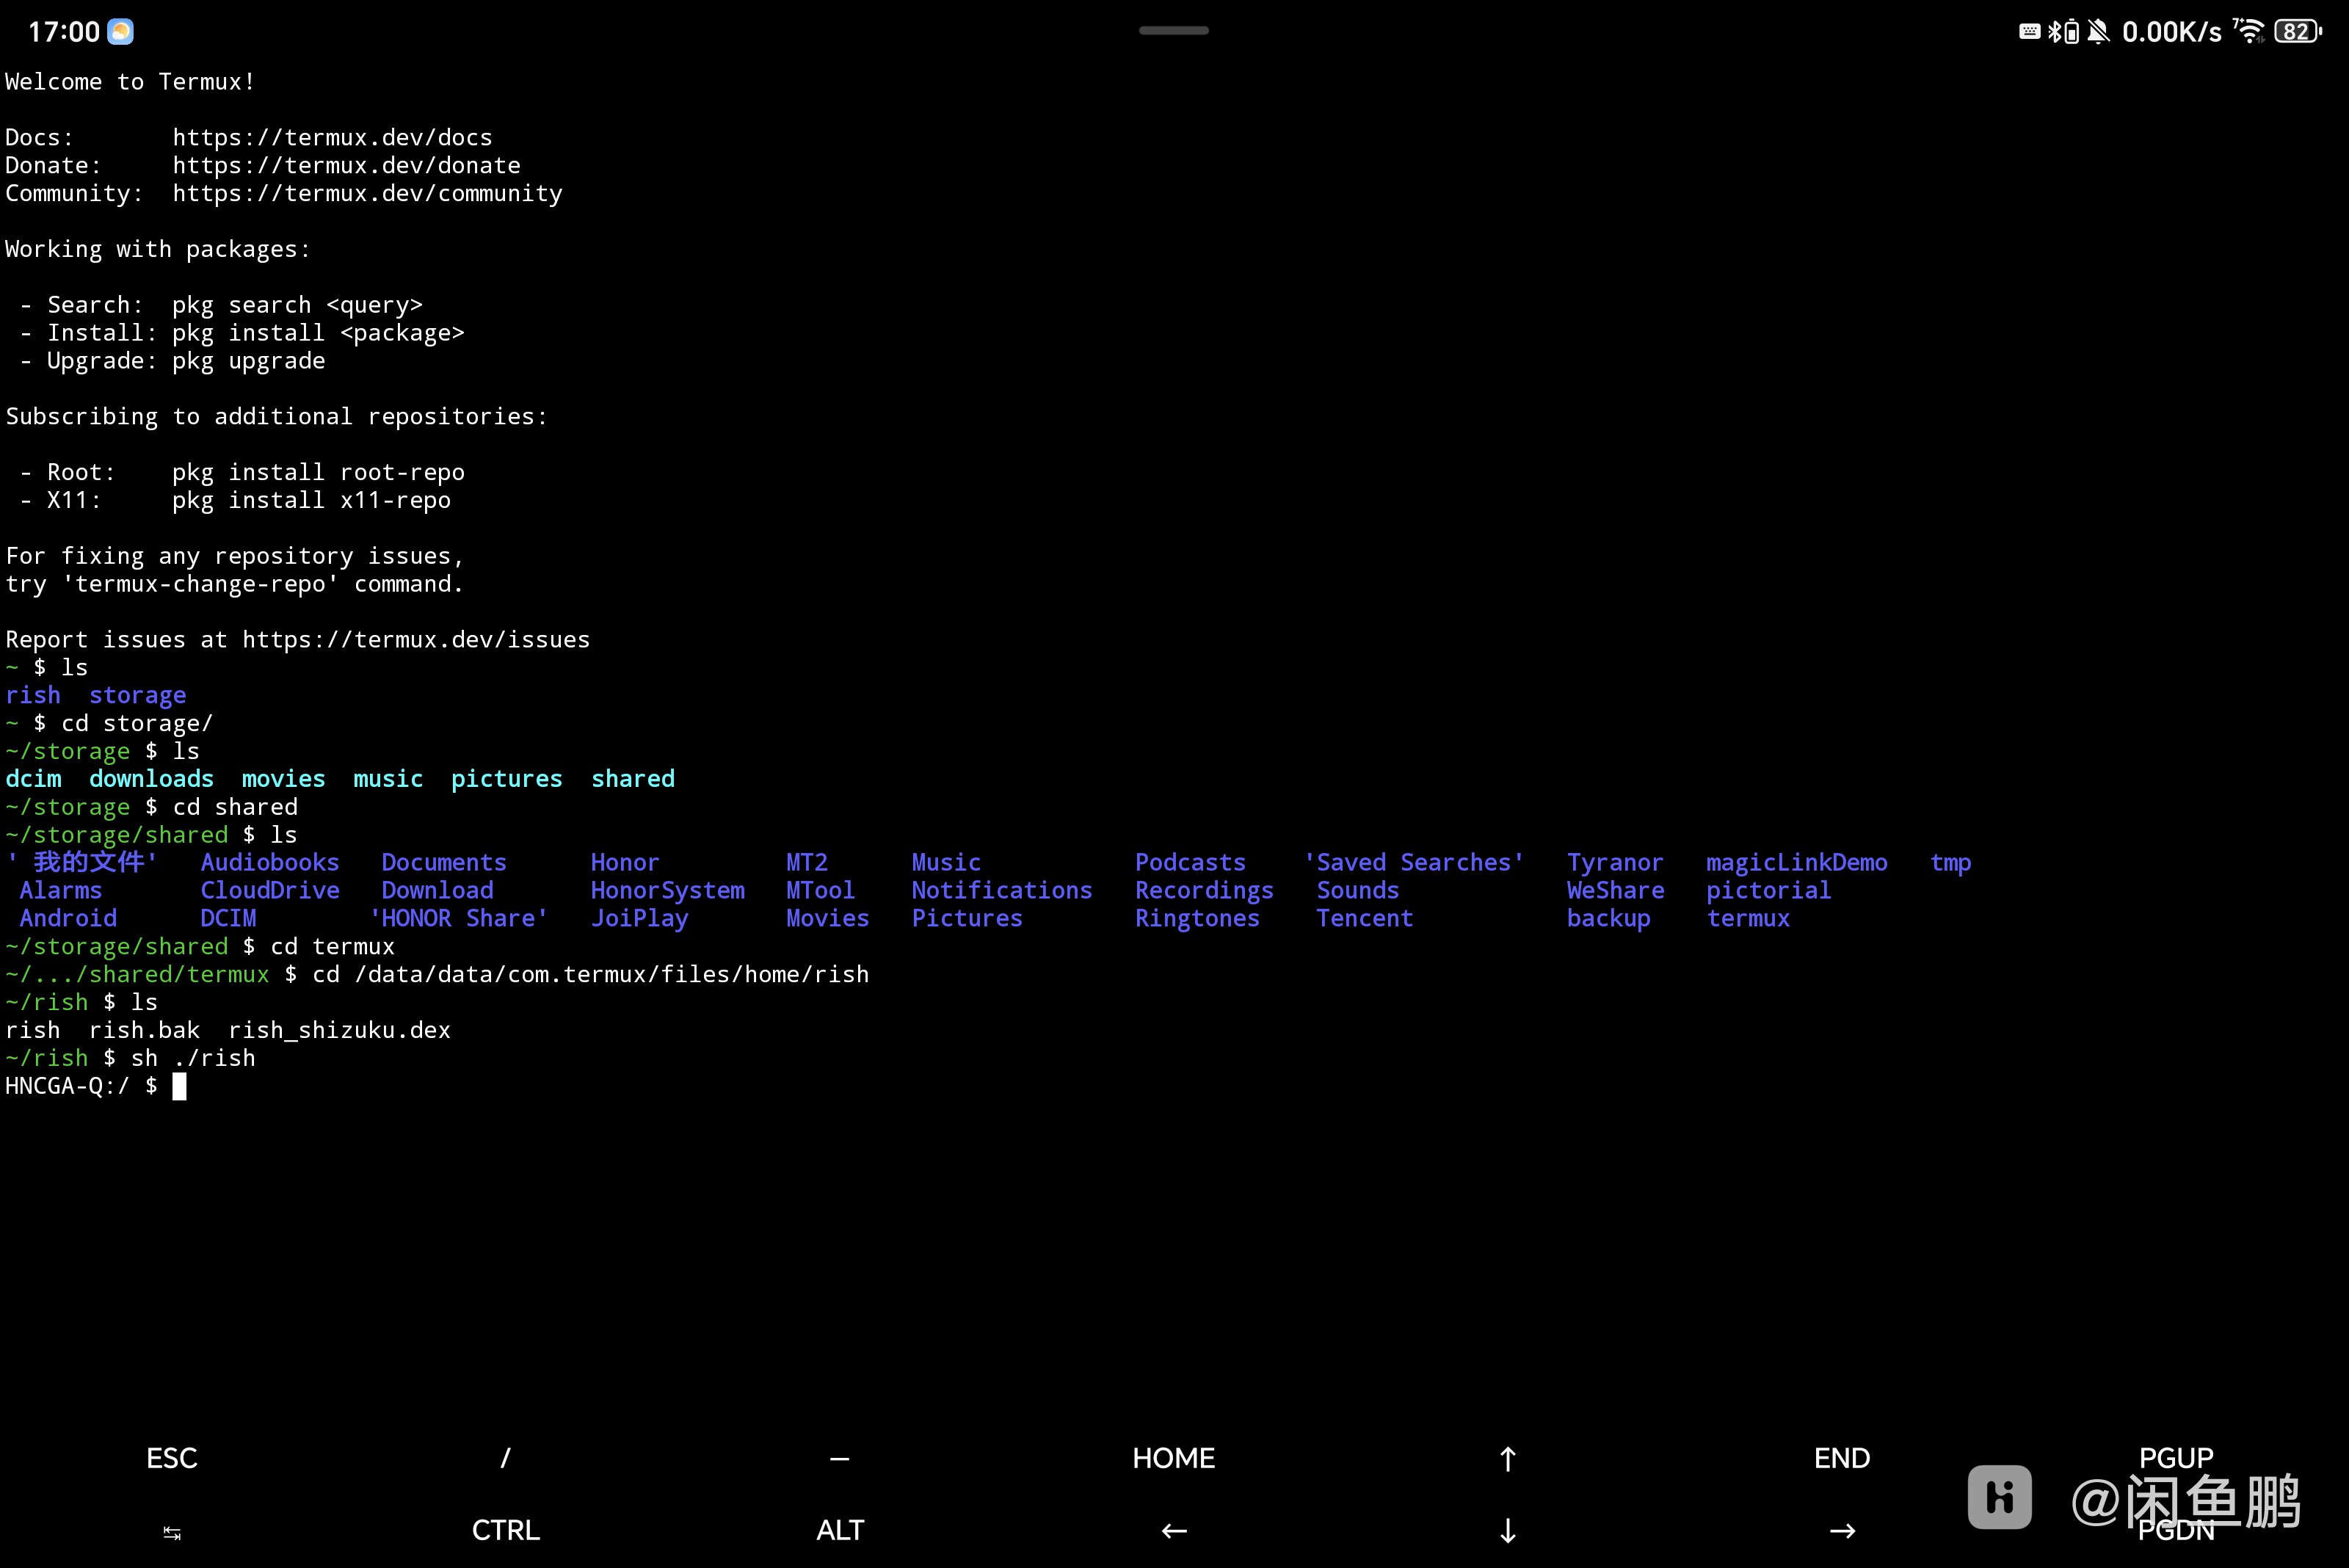The image size is (2349, 1568).
Task: Tap 'pictorial' folder name
Action: (x=1769, y=890)
